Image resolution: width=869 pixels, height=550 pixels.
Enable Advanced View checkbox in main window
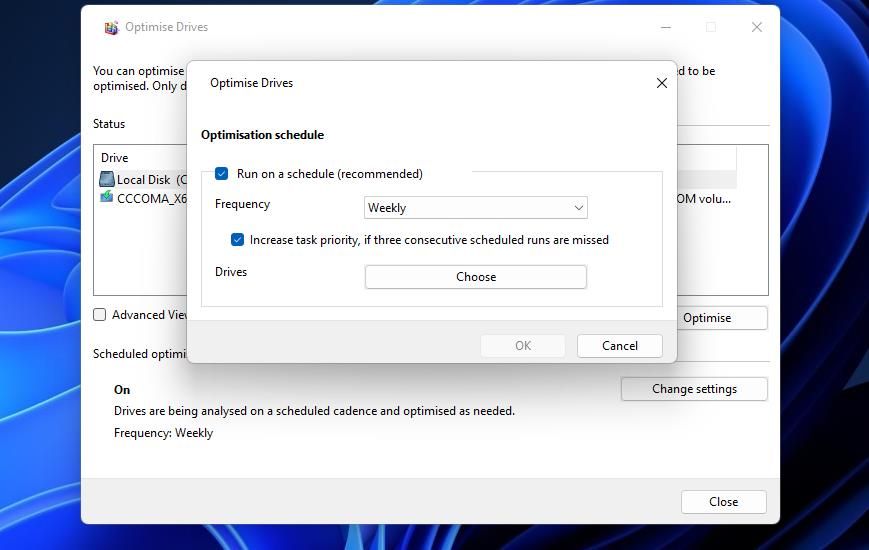tap(100, 315)
